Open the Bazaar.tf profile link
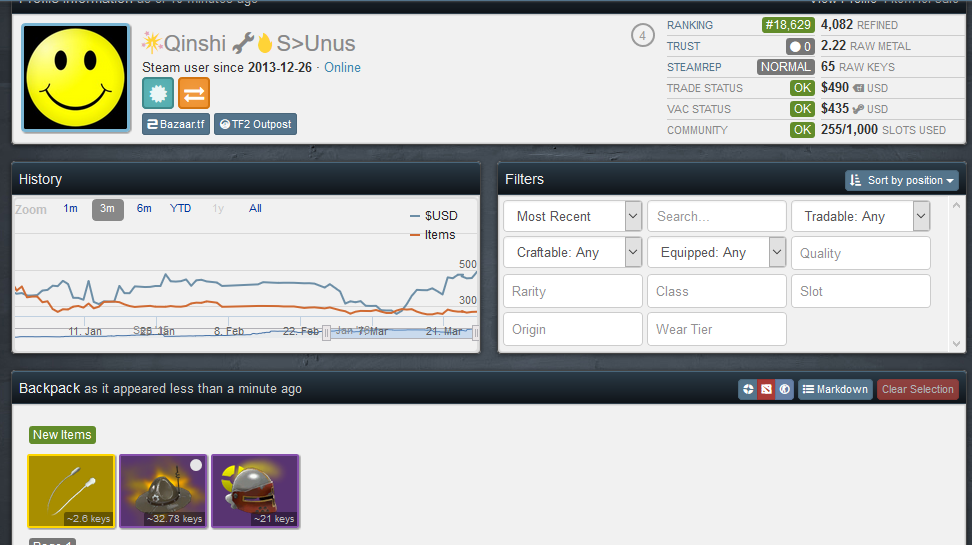The image size is (972, 545). (x=176, y=124)
